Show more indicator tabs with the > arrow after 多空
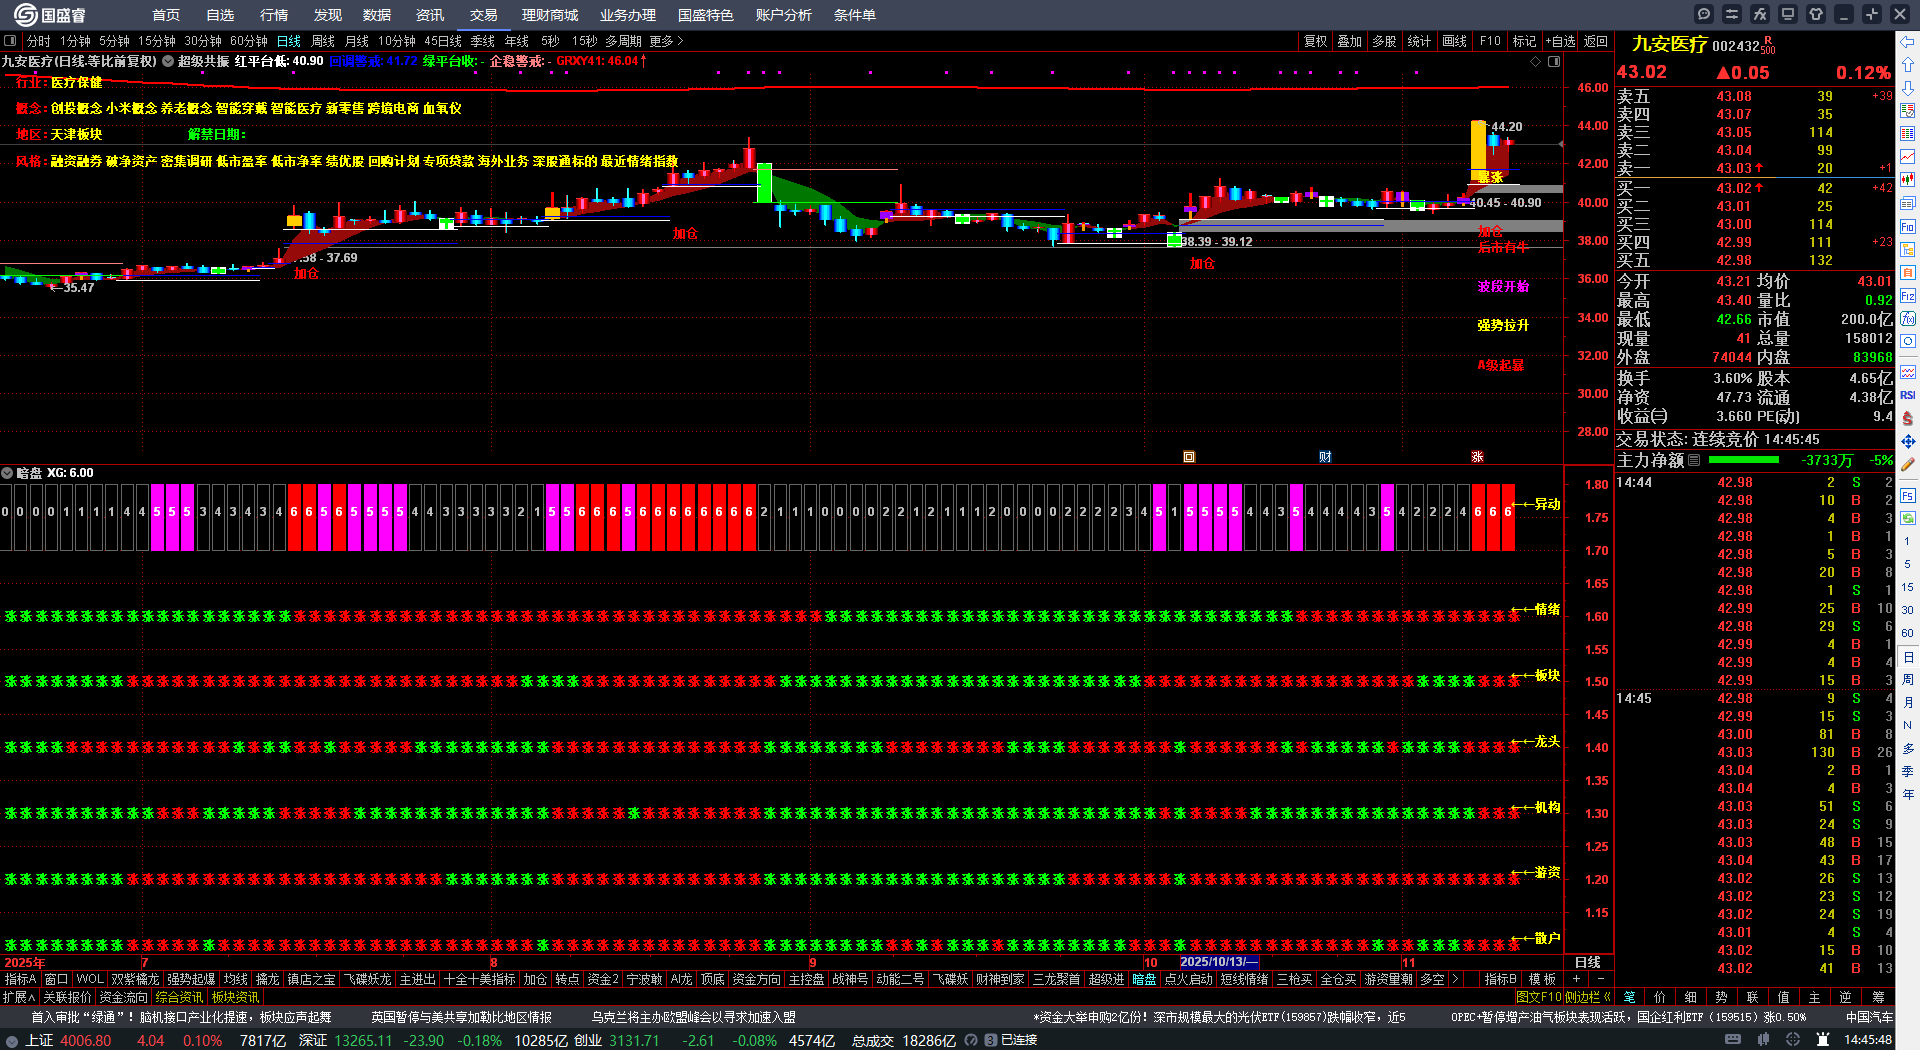 coord(1455,979)
